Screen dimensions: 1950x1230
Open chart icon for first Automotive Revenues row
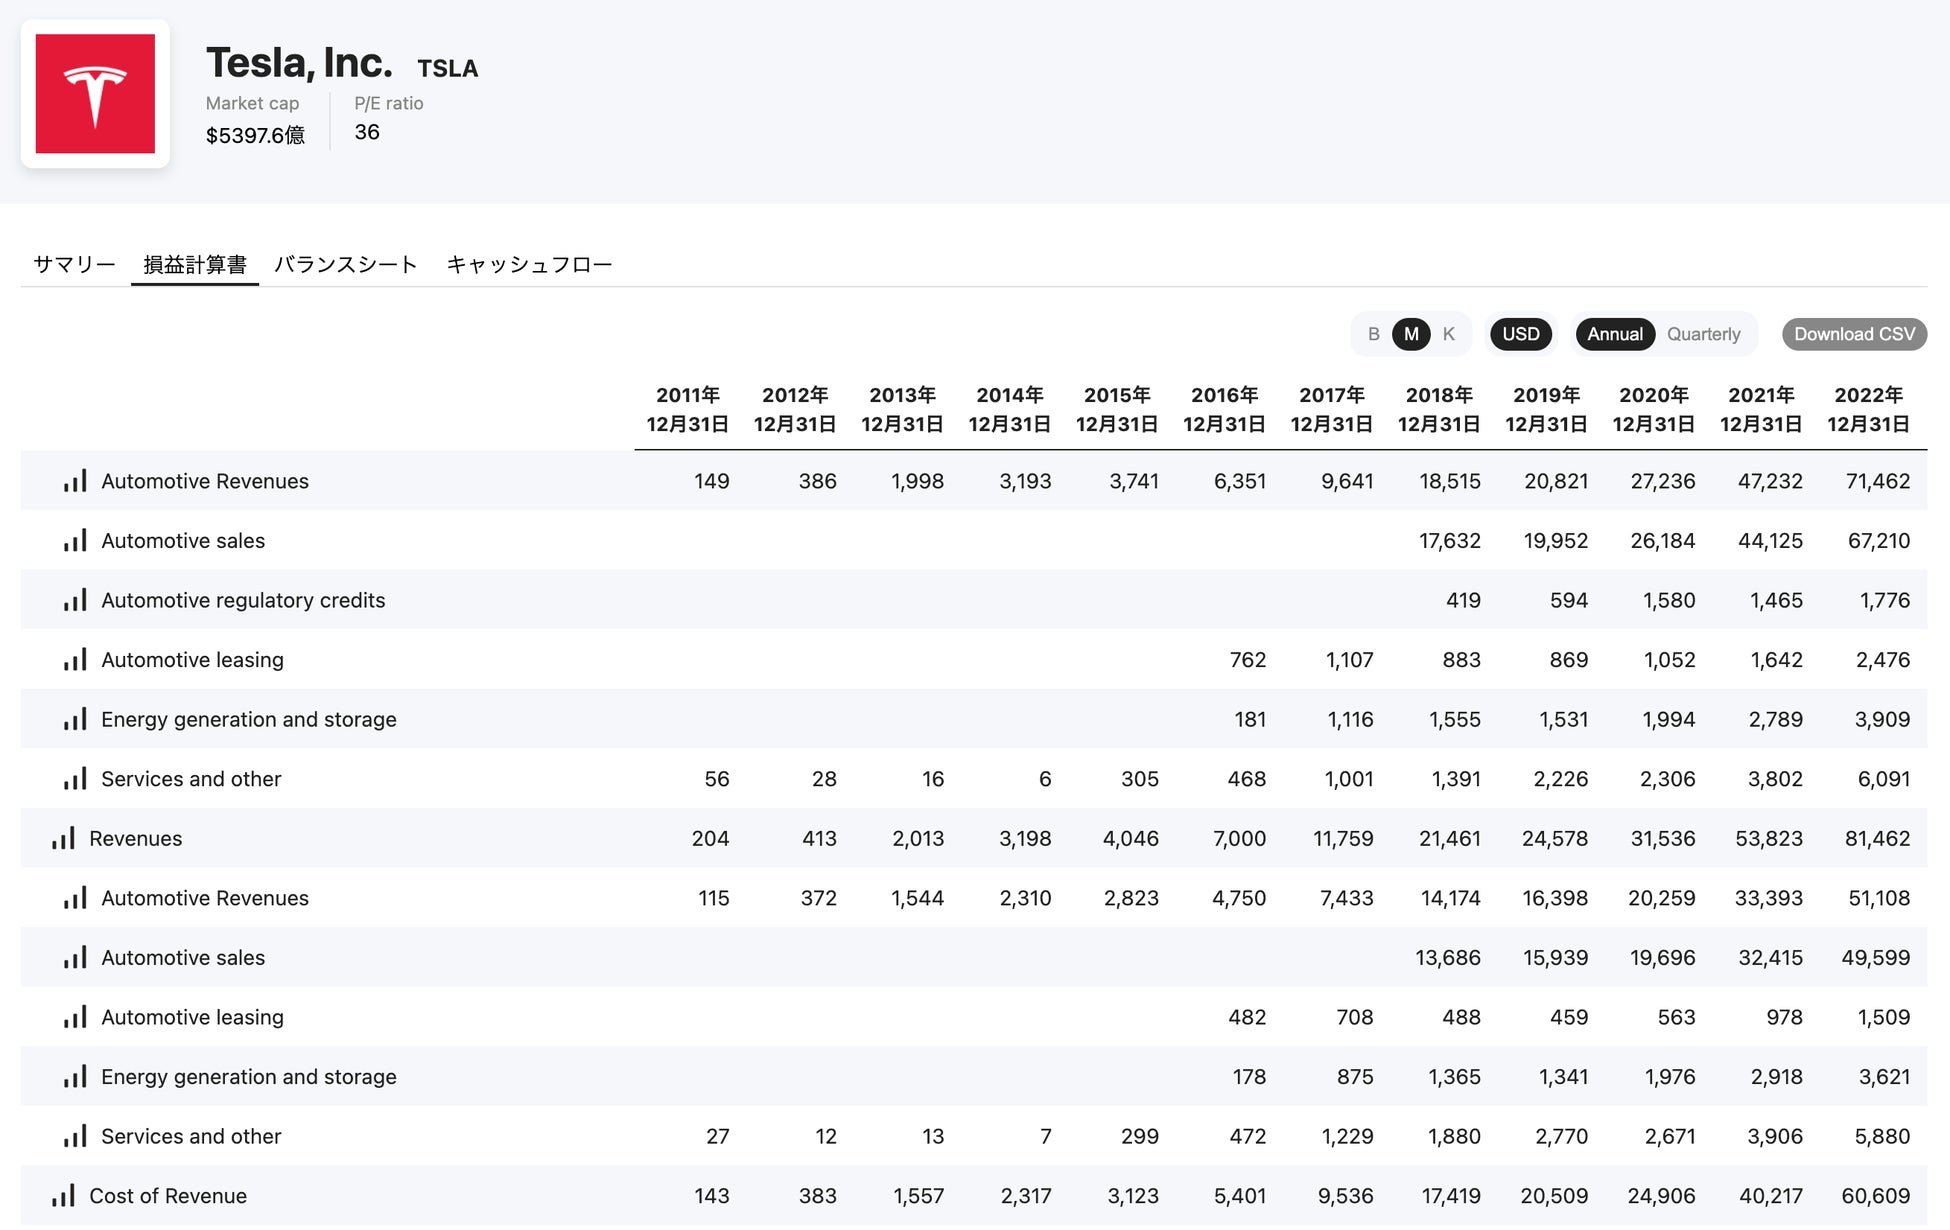(75, 481)
